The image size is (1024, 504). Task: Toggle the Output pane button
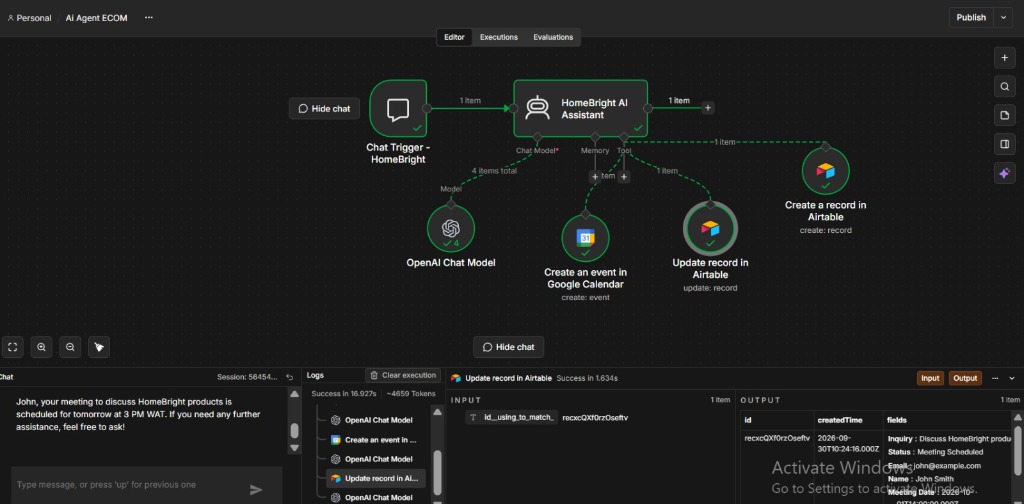pyautogui.click(x=965, y=378)
